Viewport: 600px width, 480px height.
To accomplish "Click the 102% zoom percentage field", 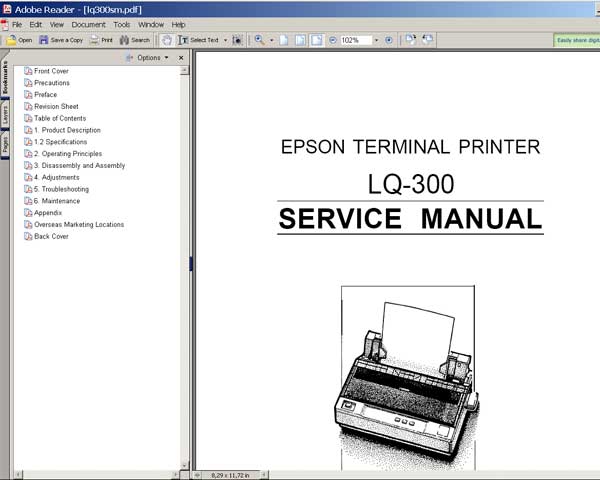I will point(356,40).
